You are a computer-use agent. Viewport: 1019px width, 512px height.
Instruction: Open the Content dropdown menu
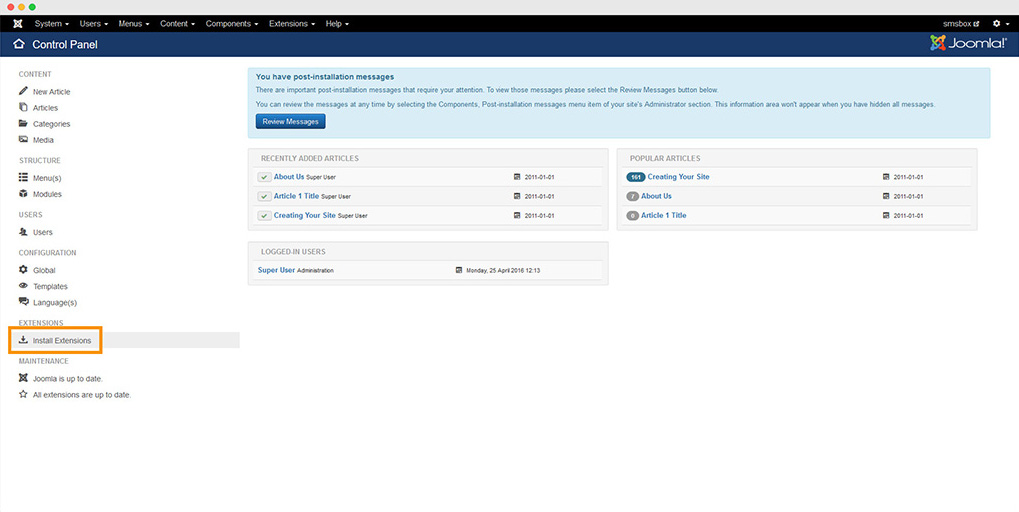(x=177, y=23)
